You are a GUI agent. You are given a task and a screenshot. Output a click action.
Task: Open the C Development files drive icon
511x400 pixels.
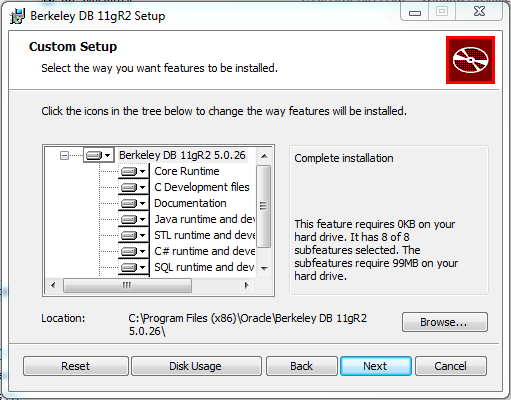tap(133, 187)
